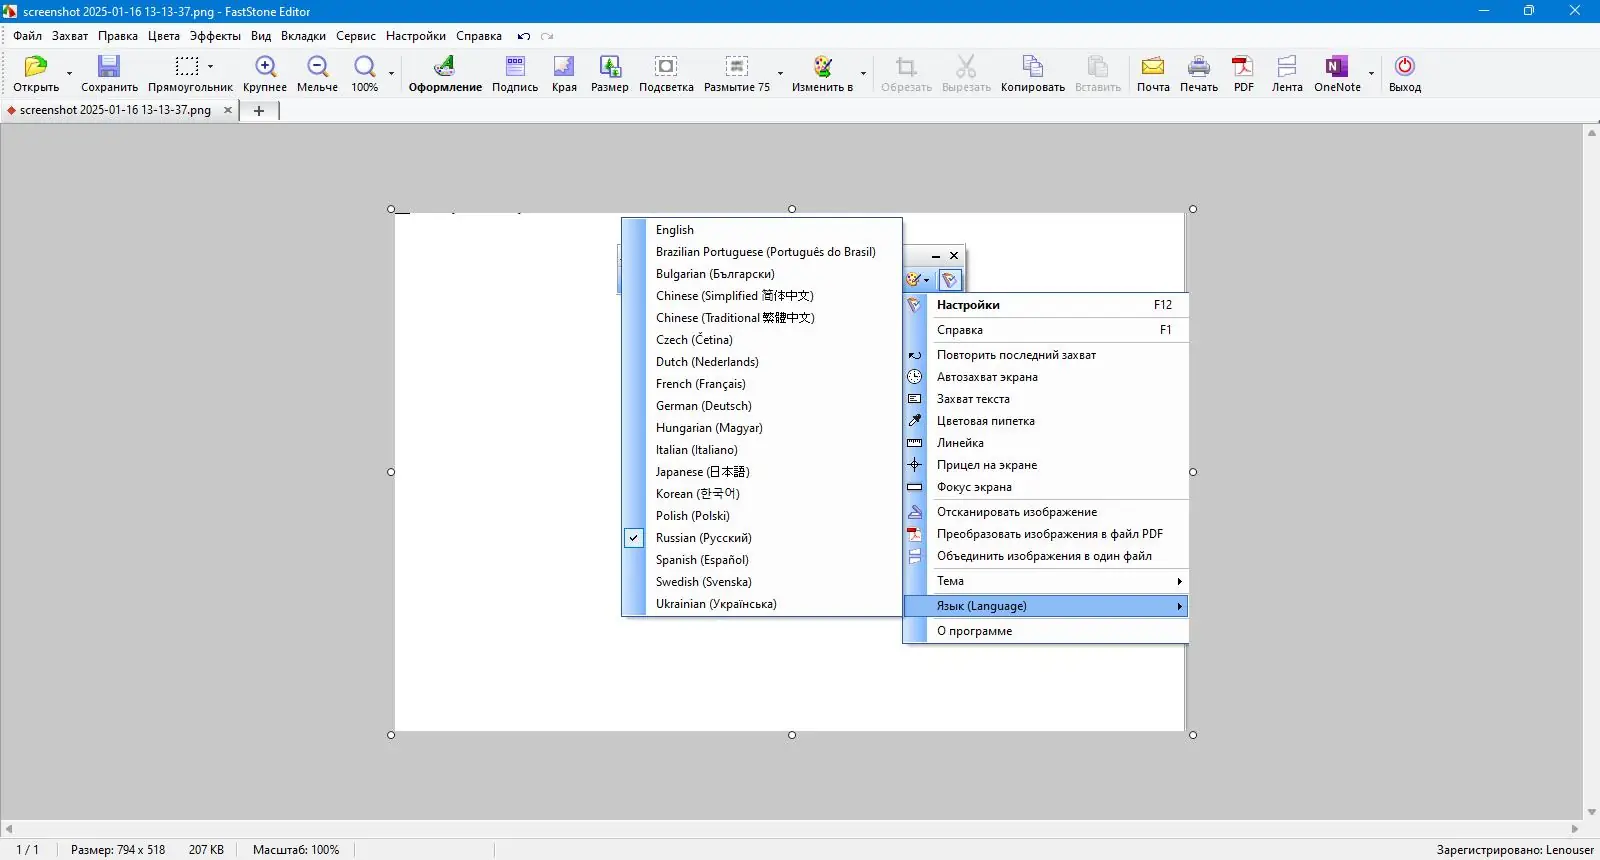The height and width of the screenshot is (860, 1600).
Task: Add a new tab with the plus button
Action: 259,111
